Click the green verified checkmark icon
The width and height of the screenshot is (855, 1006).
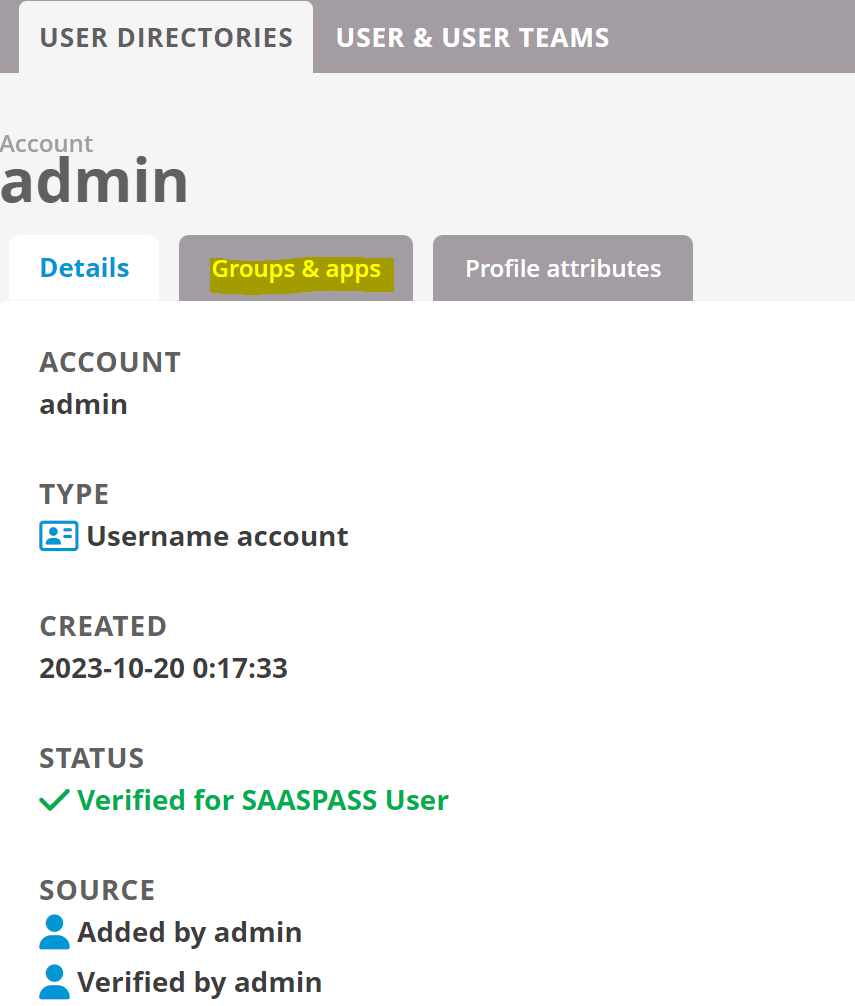tap(55, 800)
